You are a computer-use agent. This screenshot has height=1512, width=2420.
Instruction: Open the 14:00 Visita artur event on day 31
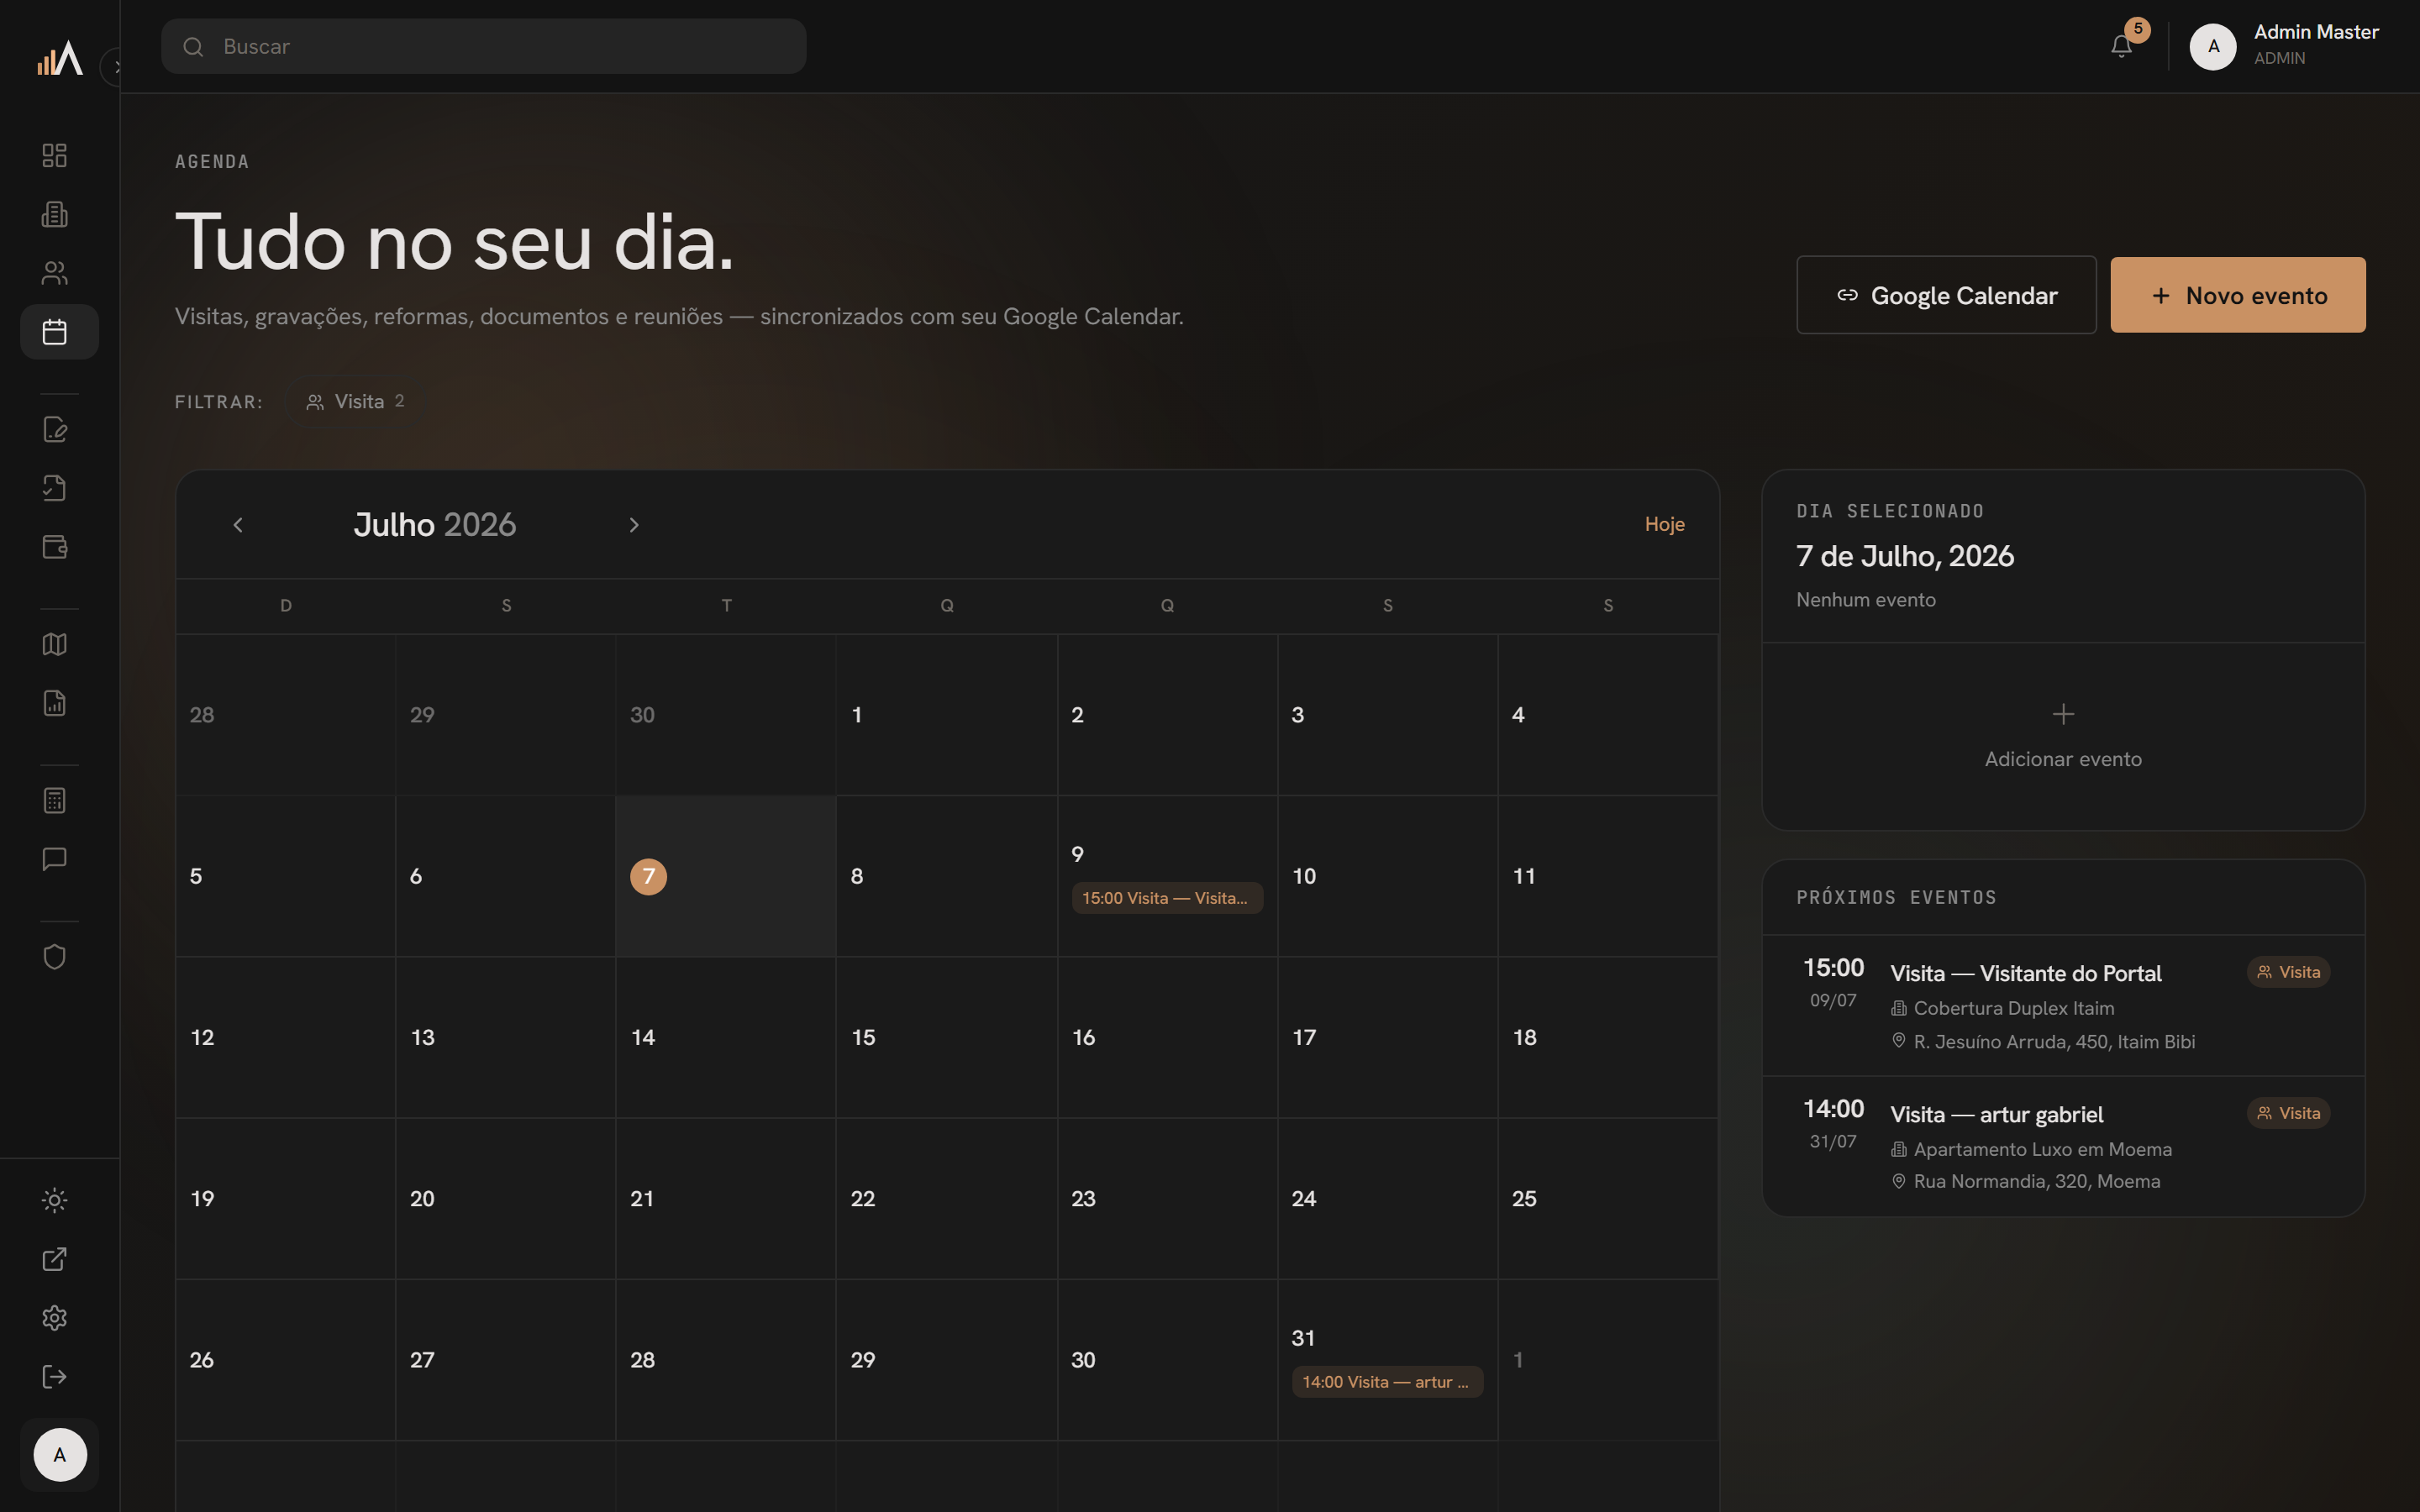[x=1387, y=1382]
